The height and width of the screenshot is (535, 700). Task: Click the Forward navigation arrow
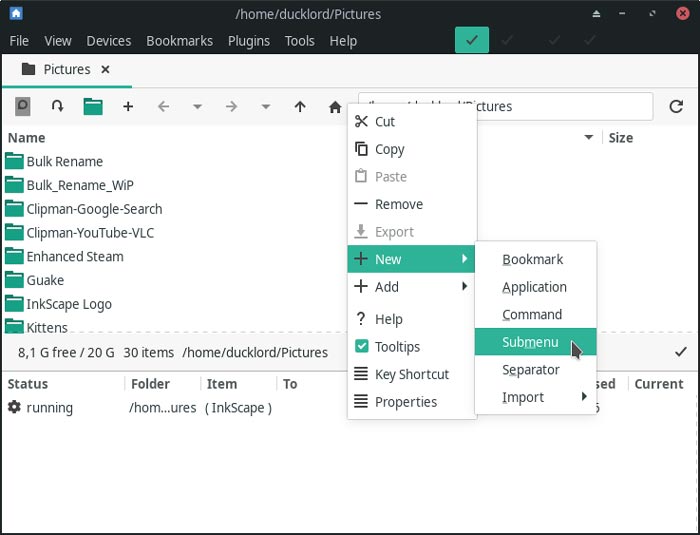(231, 107)
